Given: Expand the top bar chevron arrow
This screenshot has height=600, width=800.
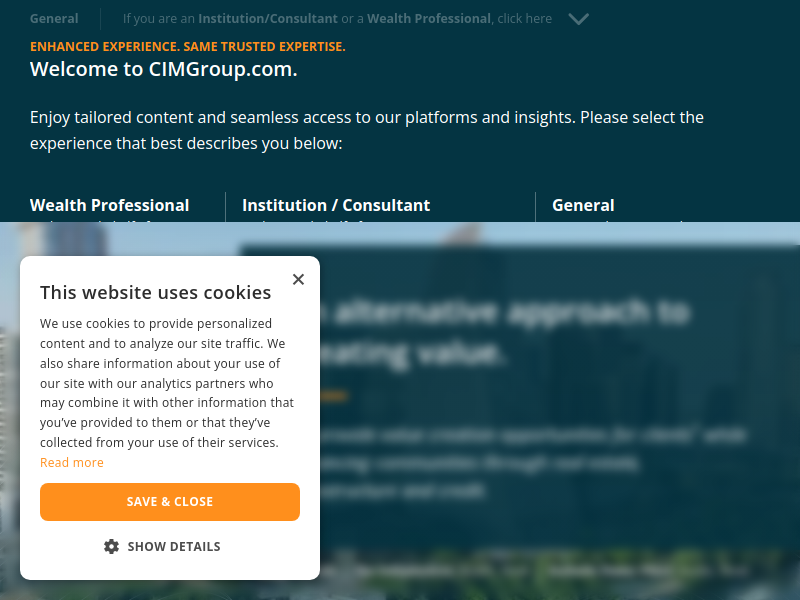Looking at the screenshot, I should 579,19.
